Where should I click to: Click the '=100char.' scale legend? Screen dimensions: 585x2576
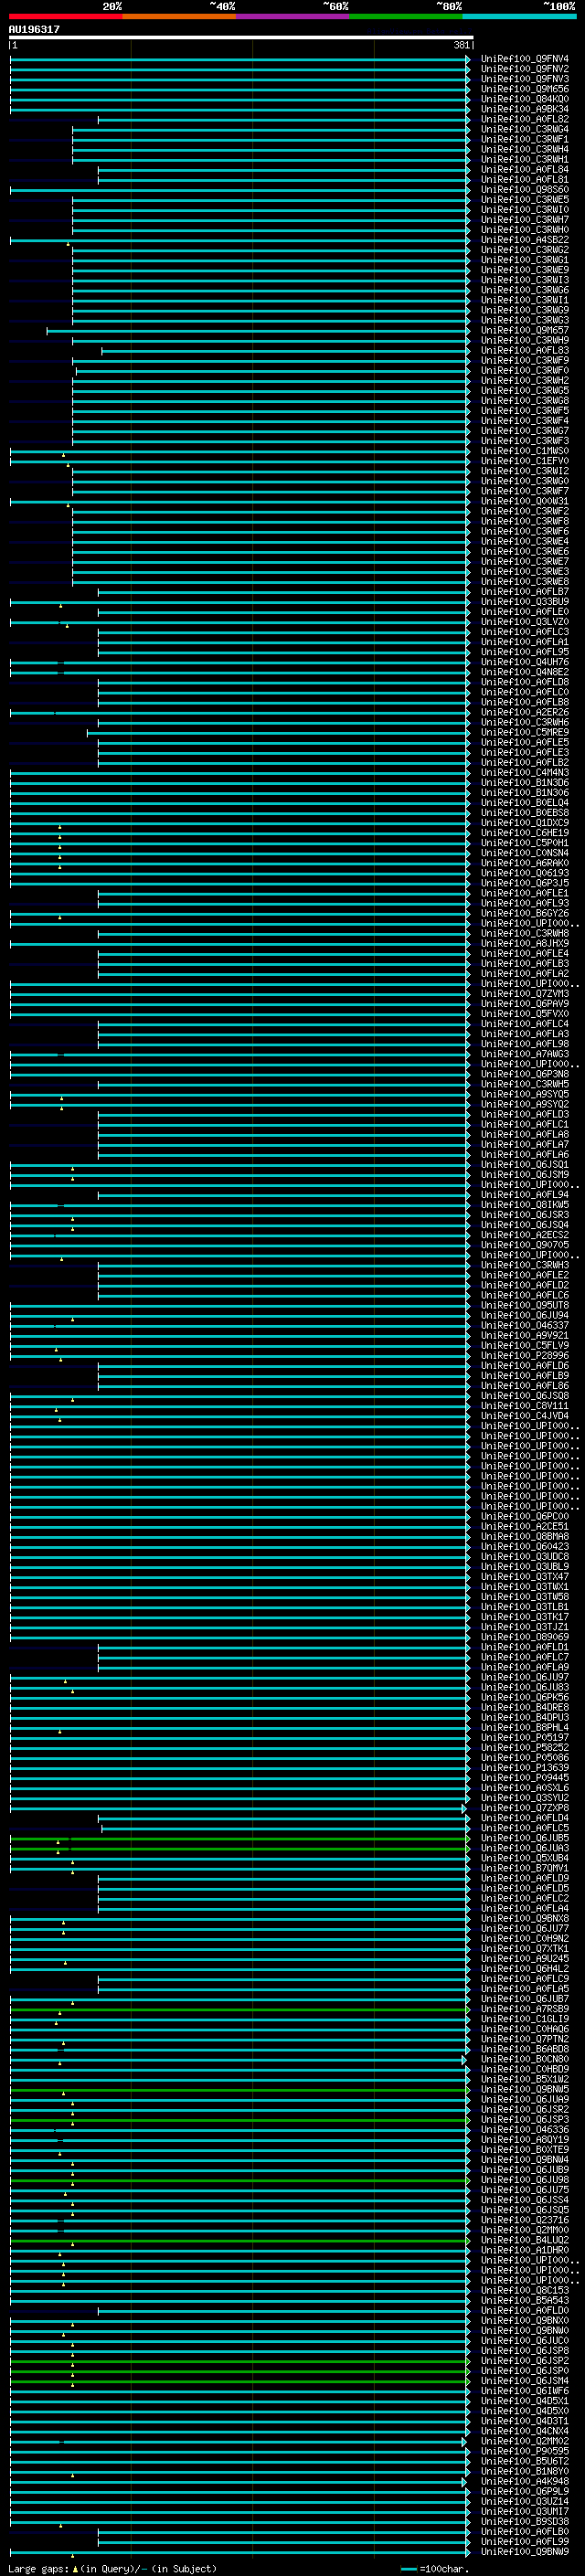pyautogui.click(x=434, y=2569)
